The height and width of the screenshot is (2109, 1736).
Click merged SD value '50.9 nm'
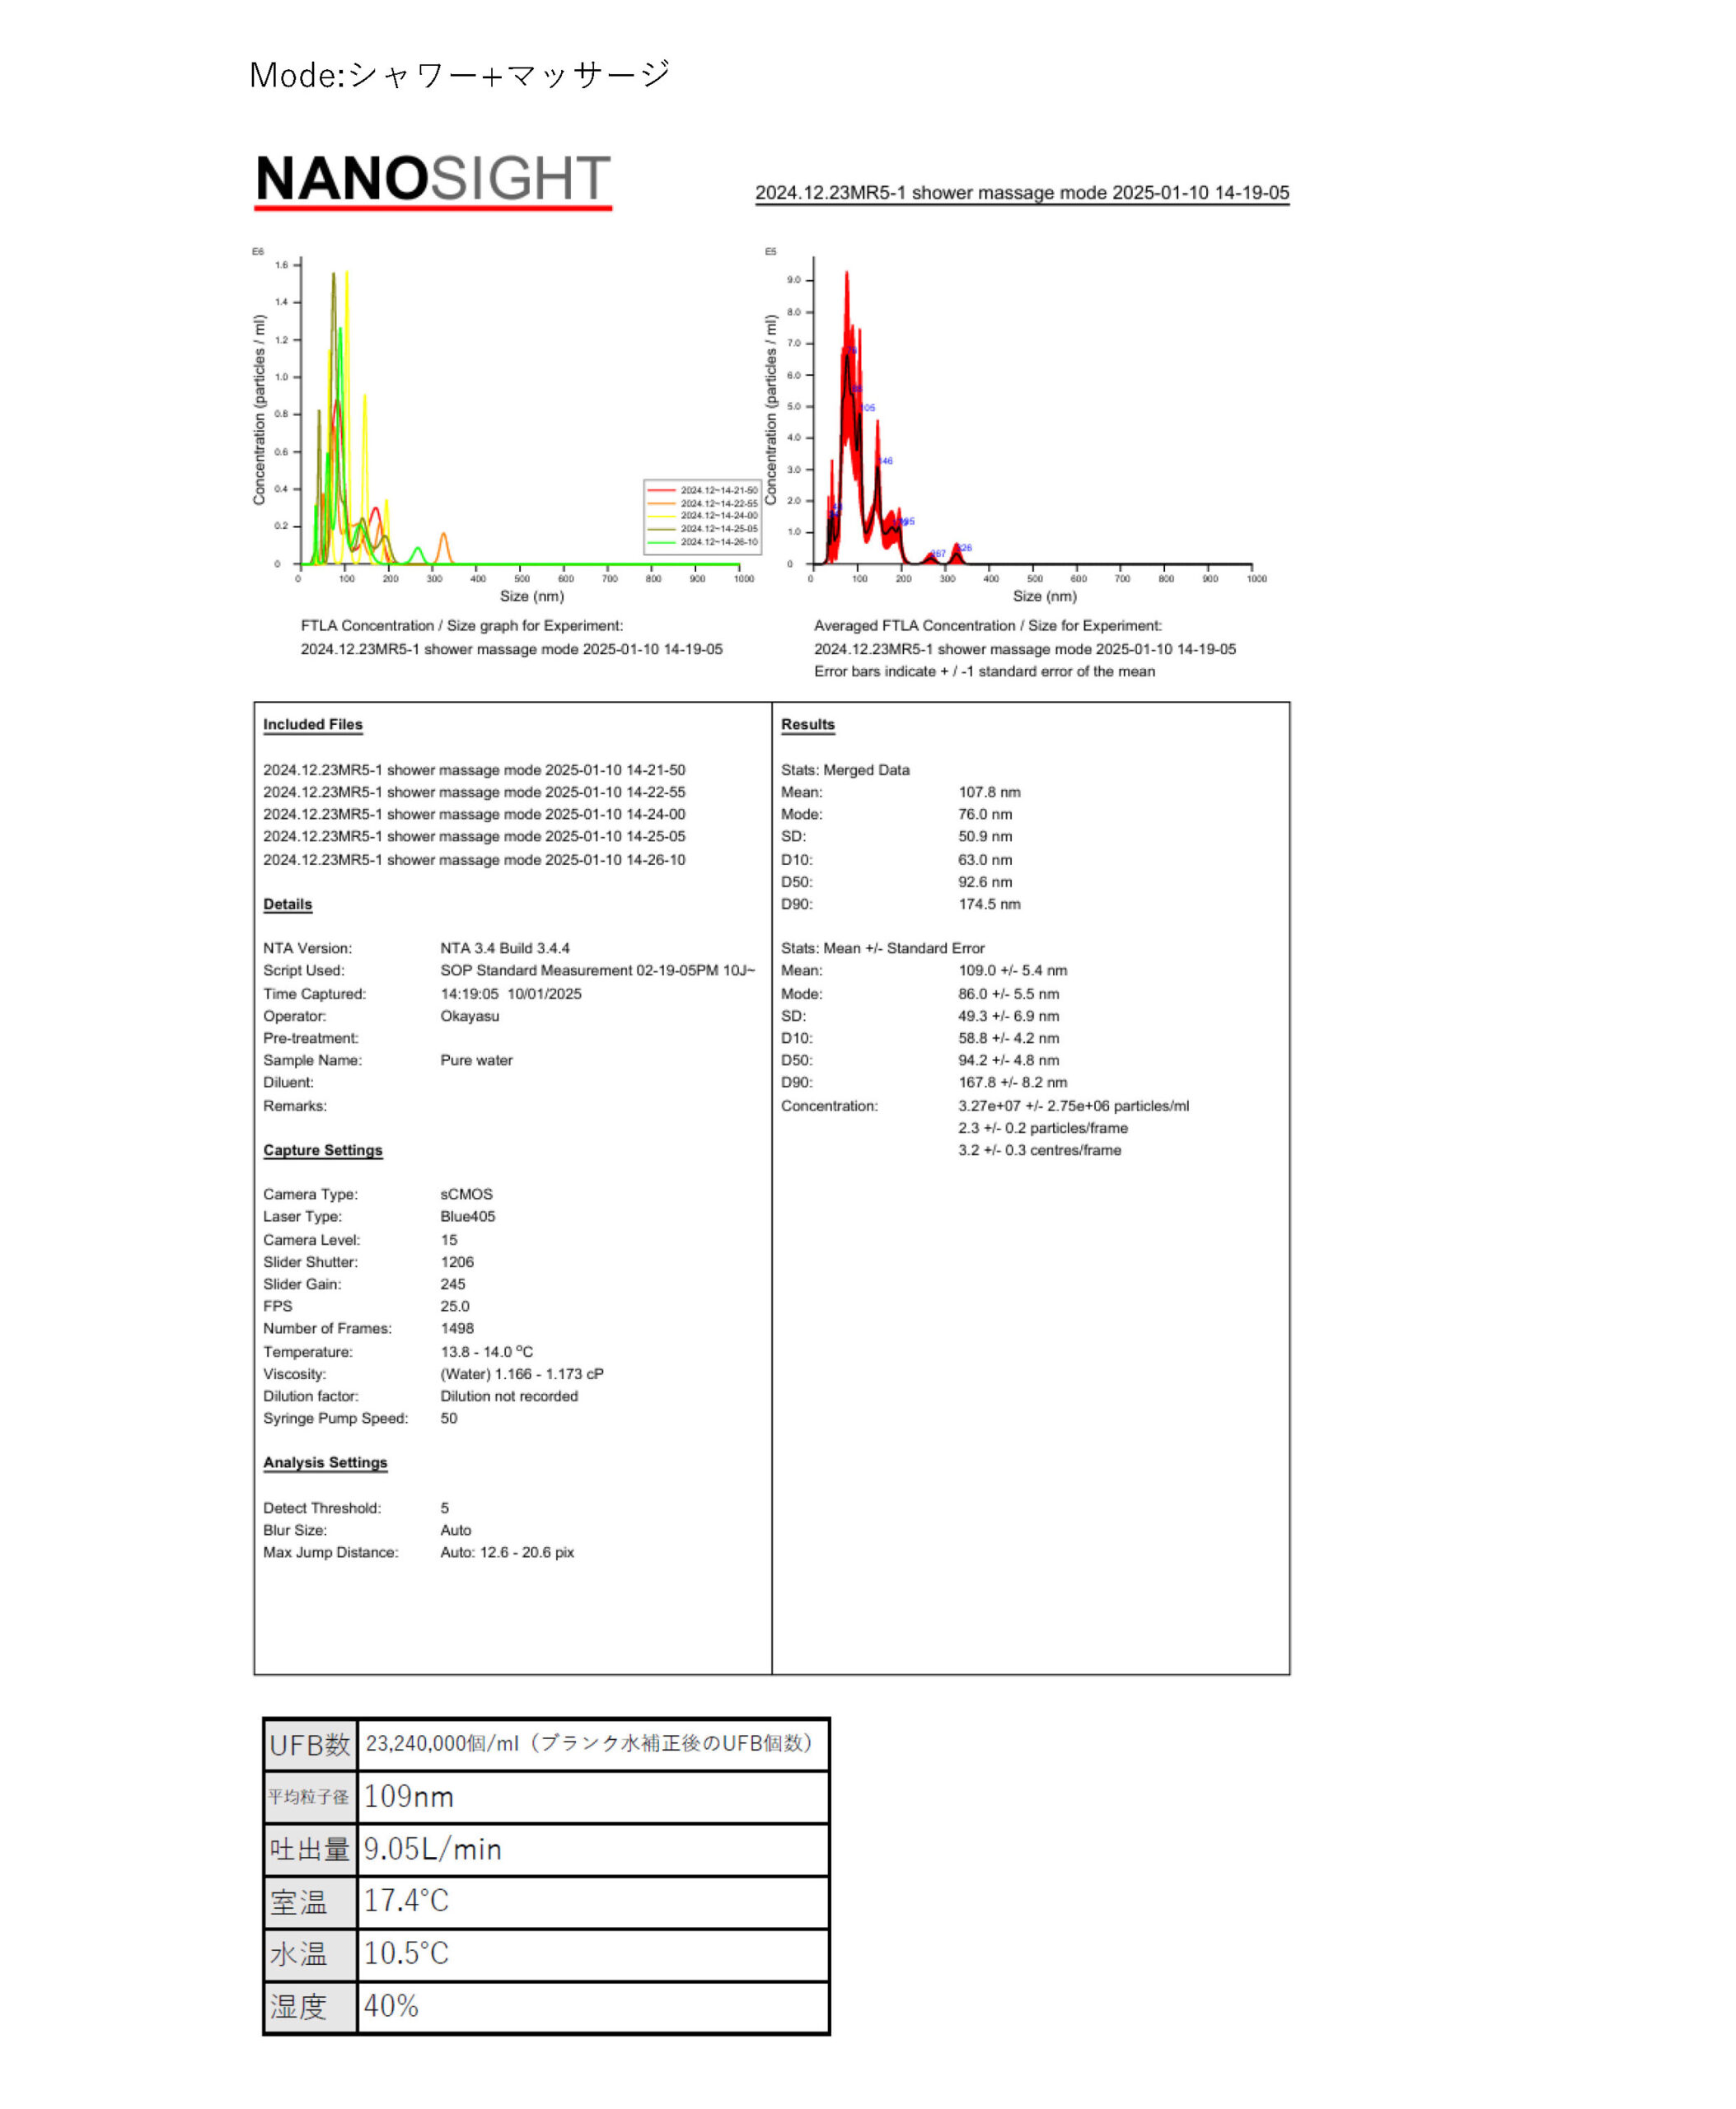985,836
